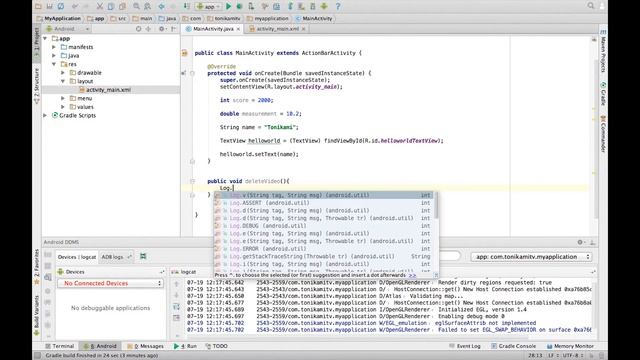Open the 0: Messages bottom tab
This screenshot has width=640, height=360.
[145, 346]
